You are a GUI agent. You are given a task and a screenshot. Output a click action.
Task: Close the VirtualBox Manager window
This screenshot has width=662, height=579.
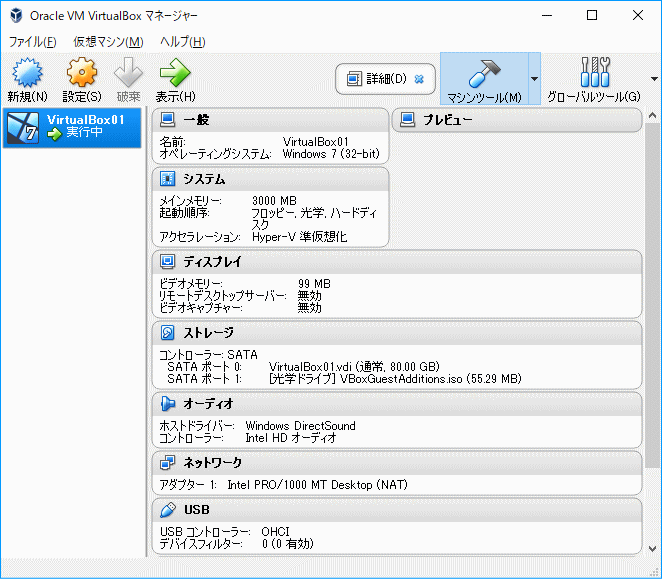[638, 16]
